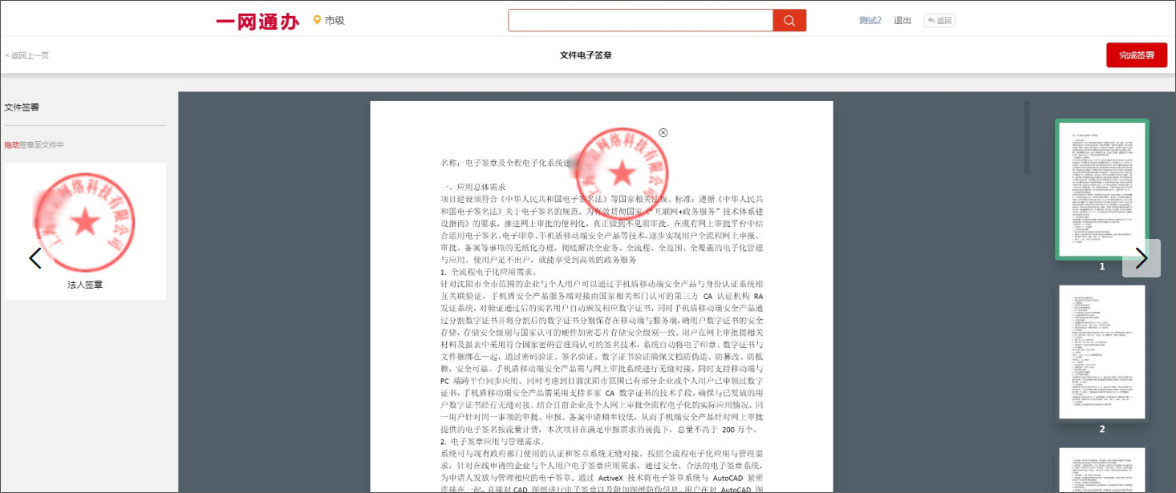Screen dimensions: 1176x493
Task: Click the 返回 button in the header
Action: tap(940, 20)
